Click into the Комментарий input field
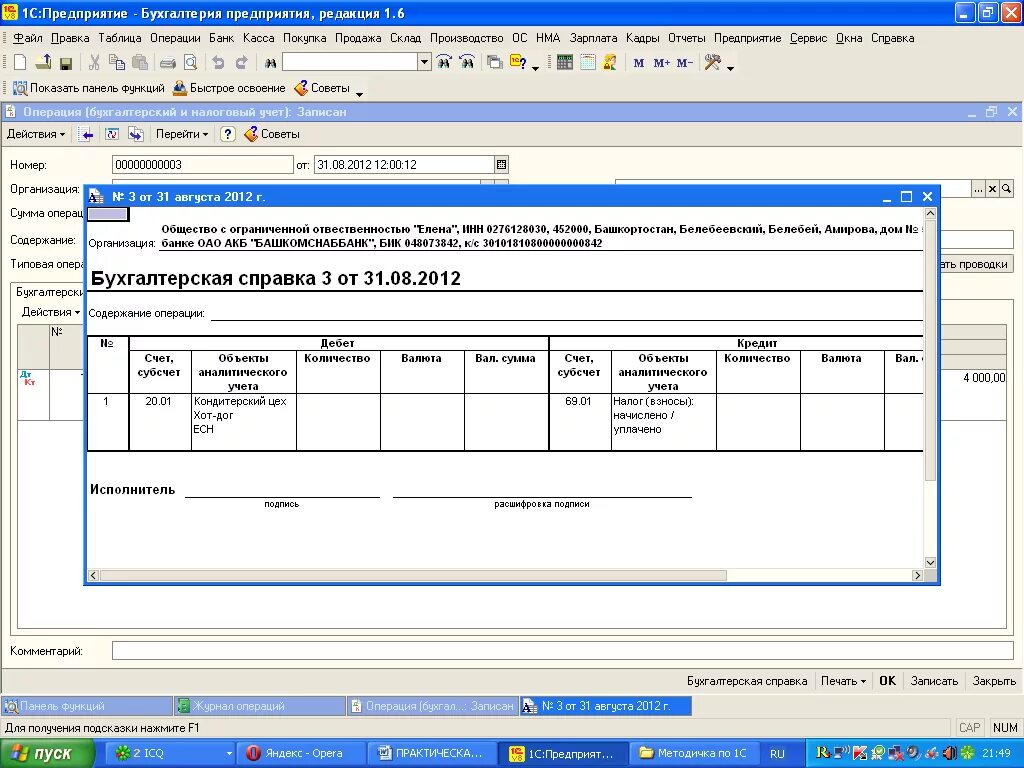This screenshot has width=1024, height=768. click(562, 650)
